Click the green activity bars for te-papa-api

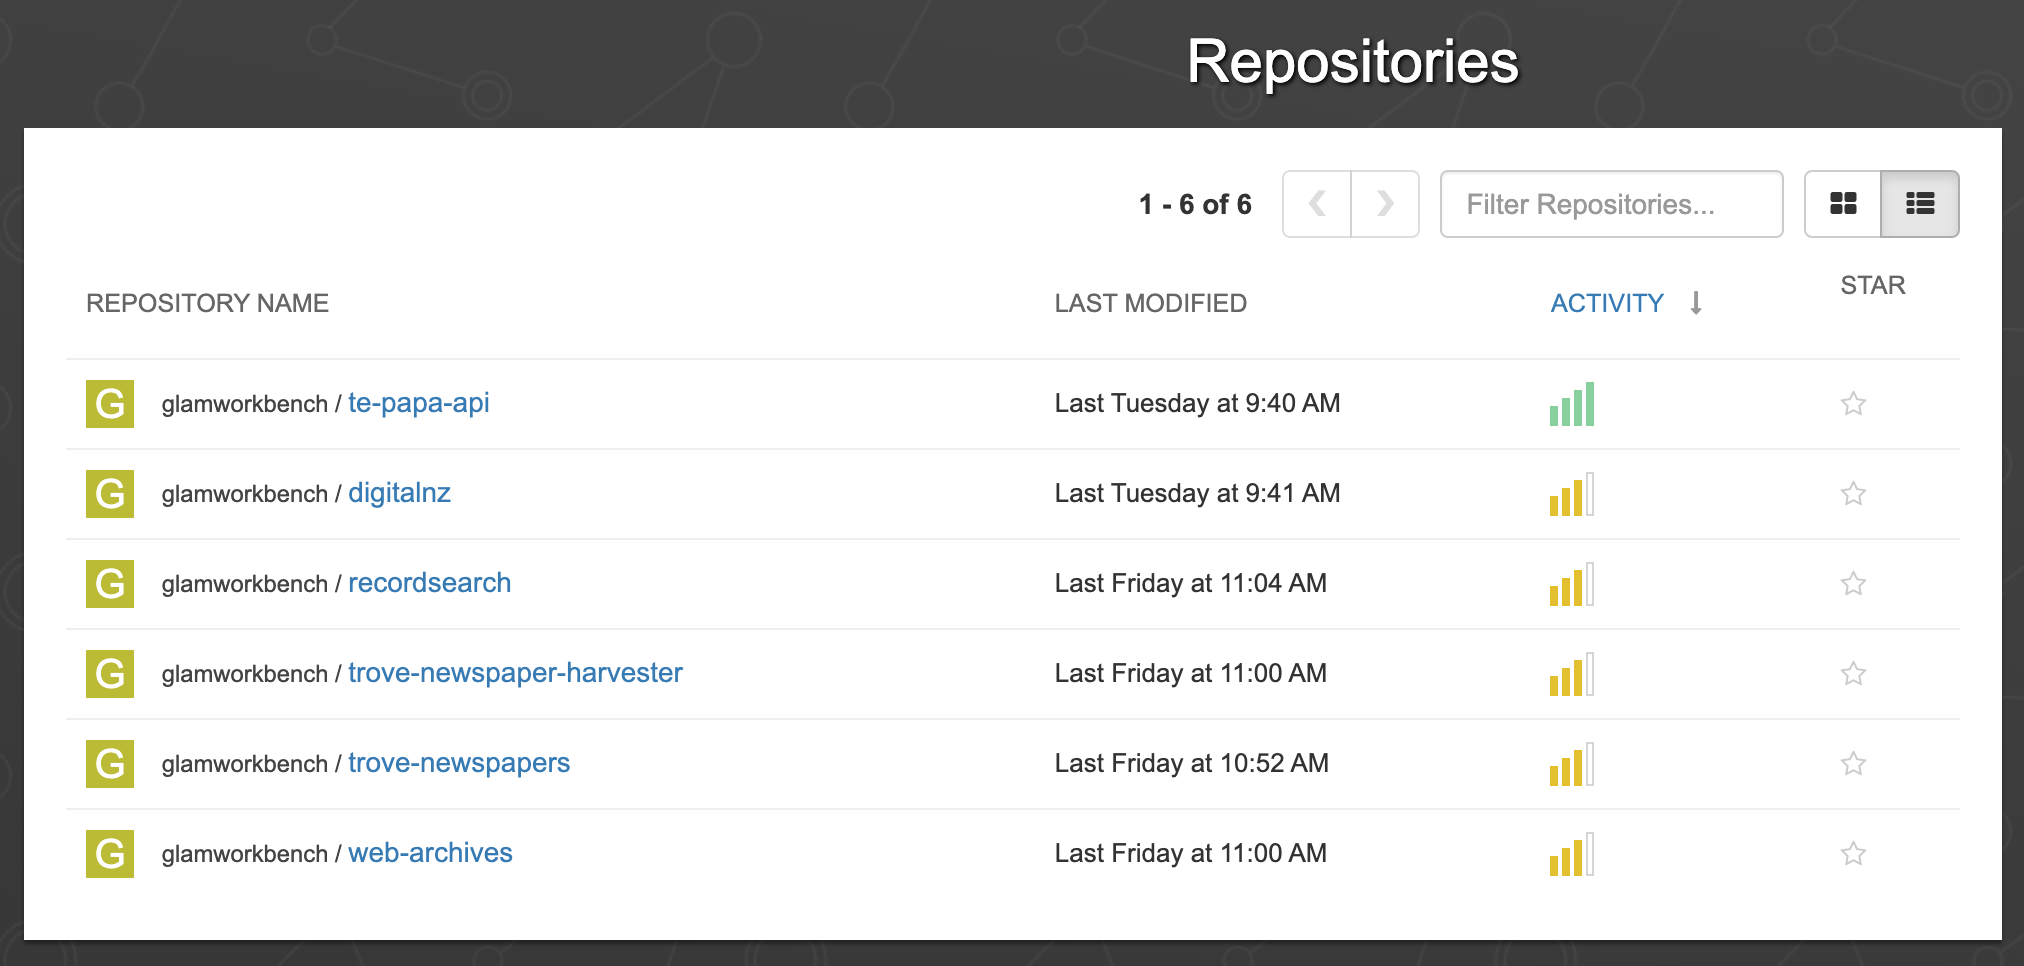tap(1572, 404)
